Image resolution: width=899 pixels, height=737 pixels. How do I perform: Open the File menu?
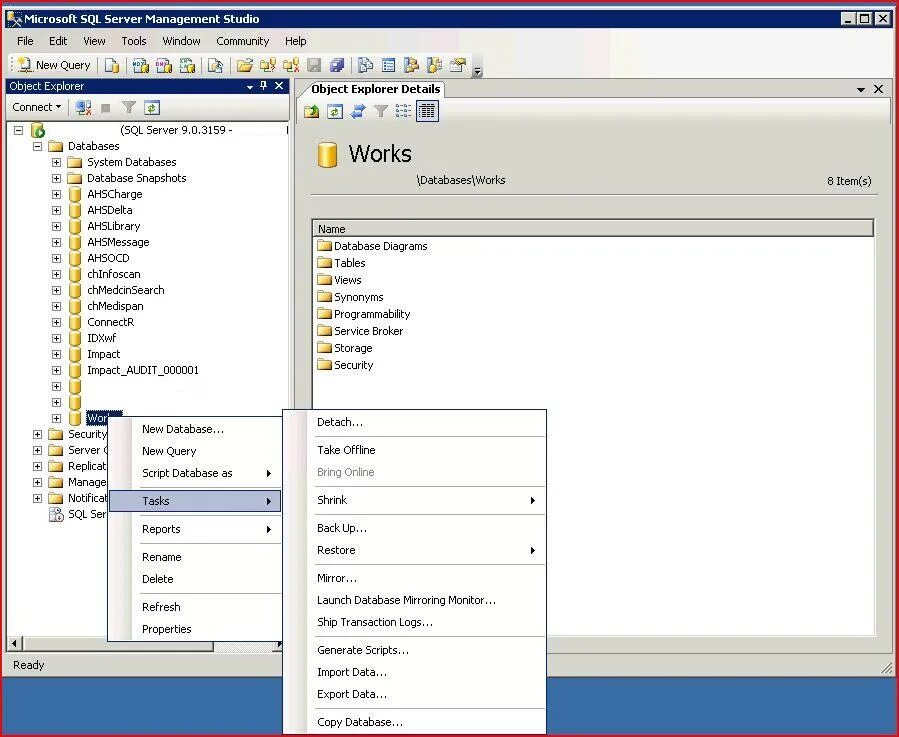pyautogui.click(x=25, y=41)
